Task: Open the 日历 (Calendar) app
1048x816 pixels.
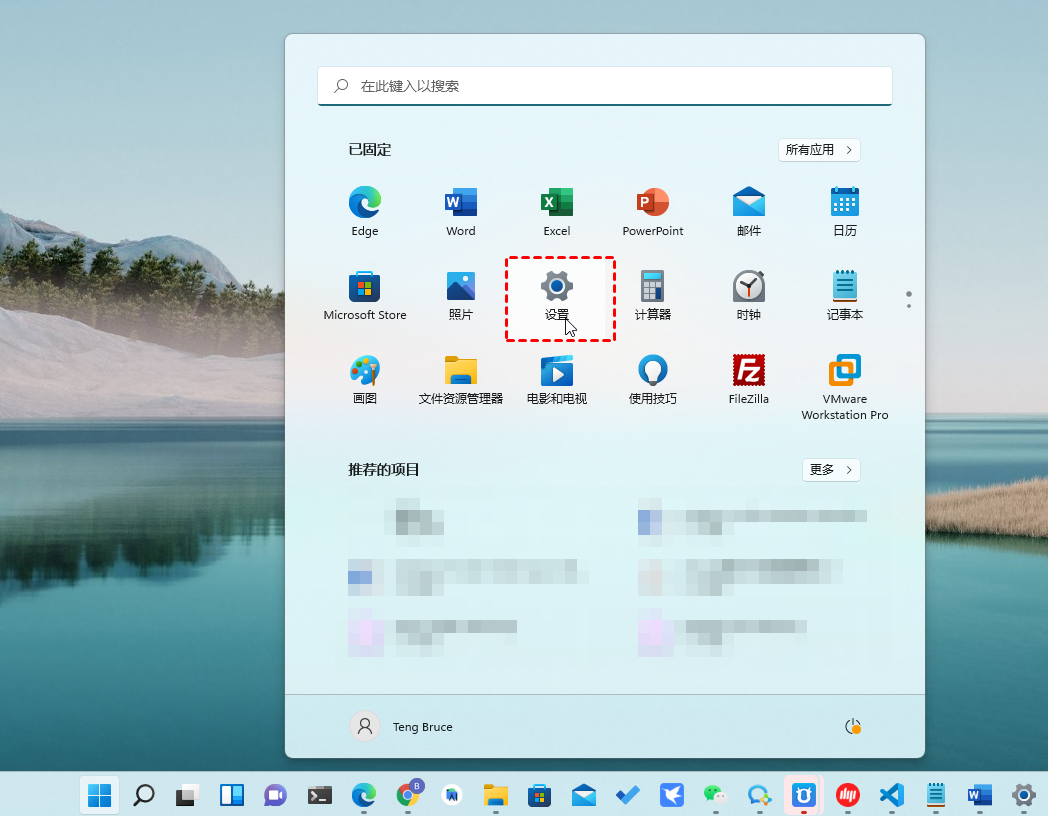Action: point(845,212)
